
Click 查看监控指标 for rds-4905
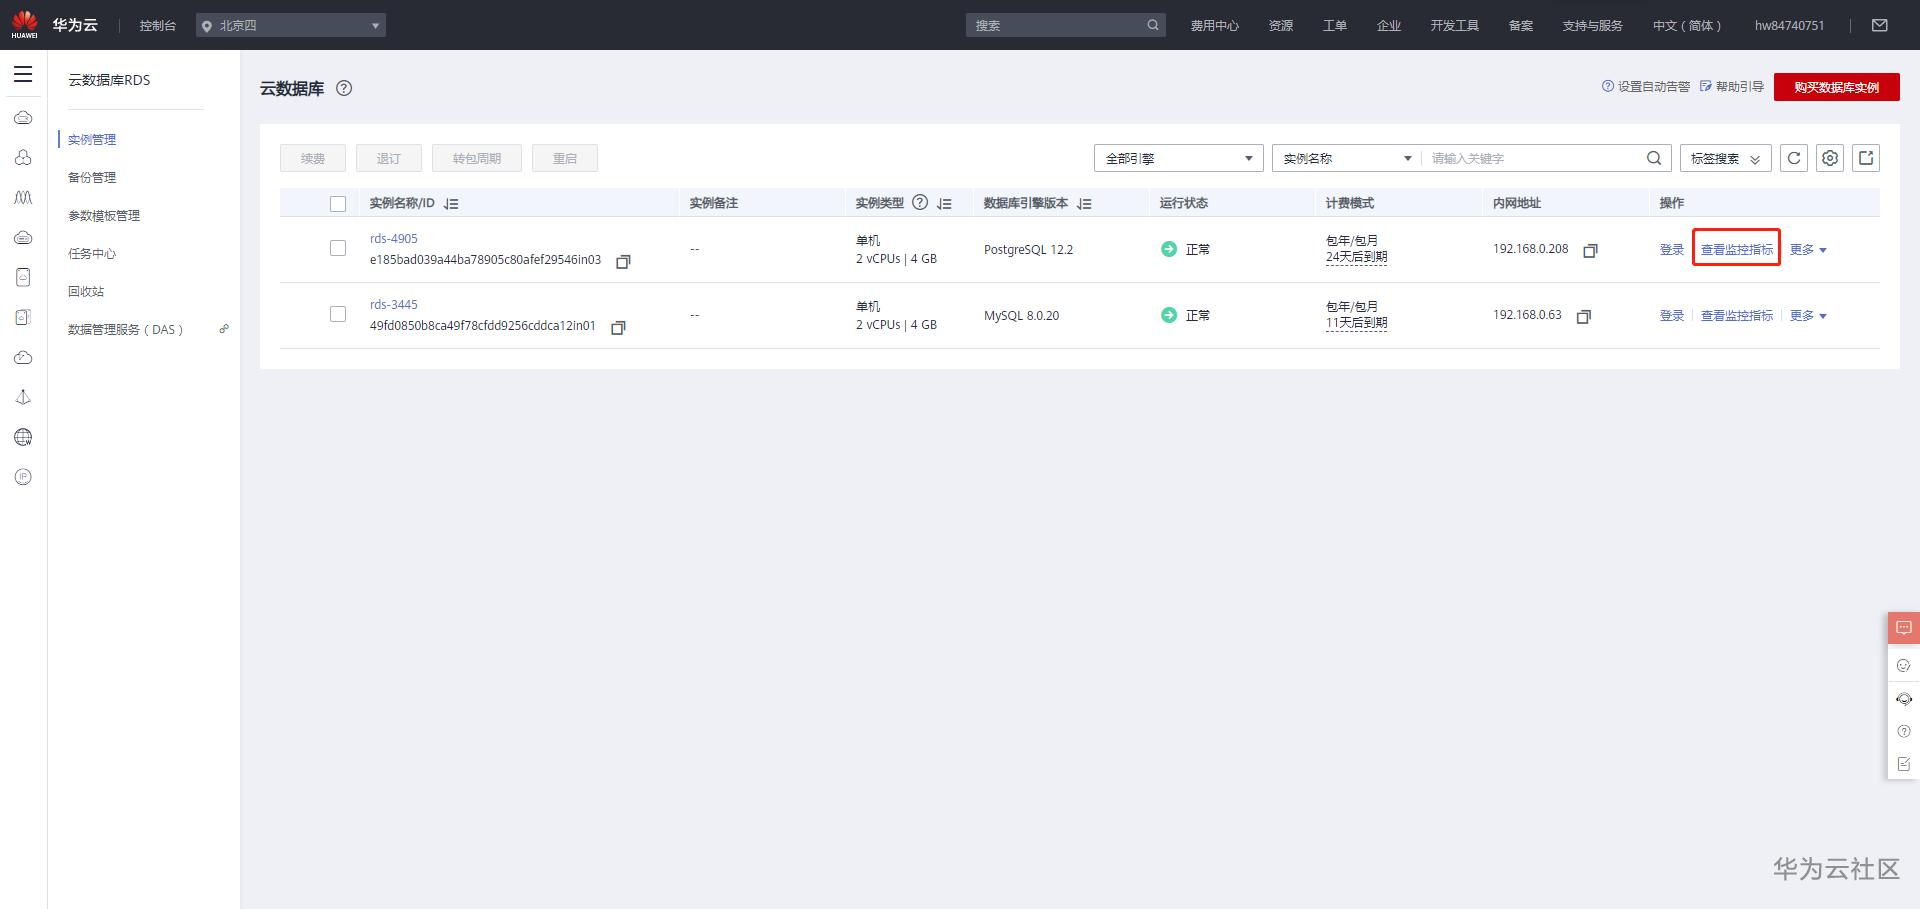click(x=1737, y=250)
